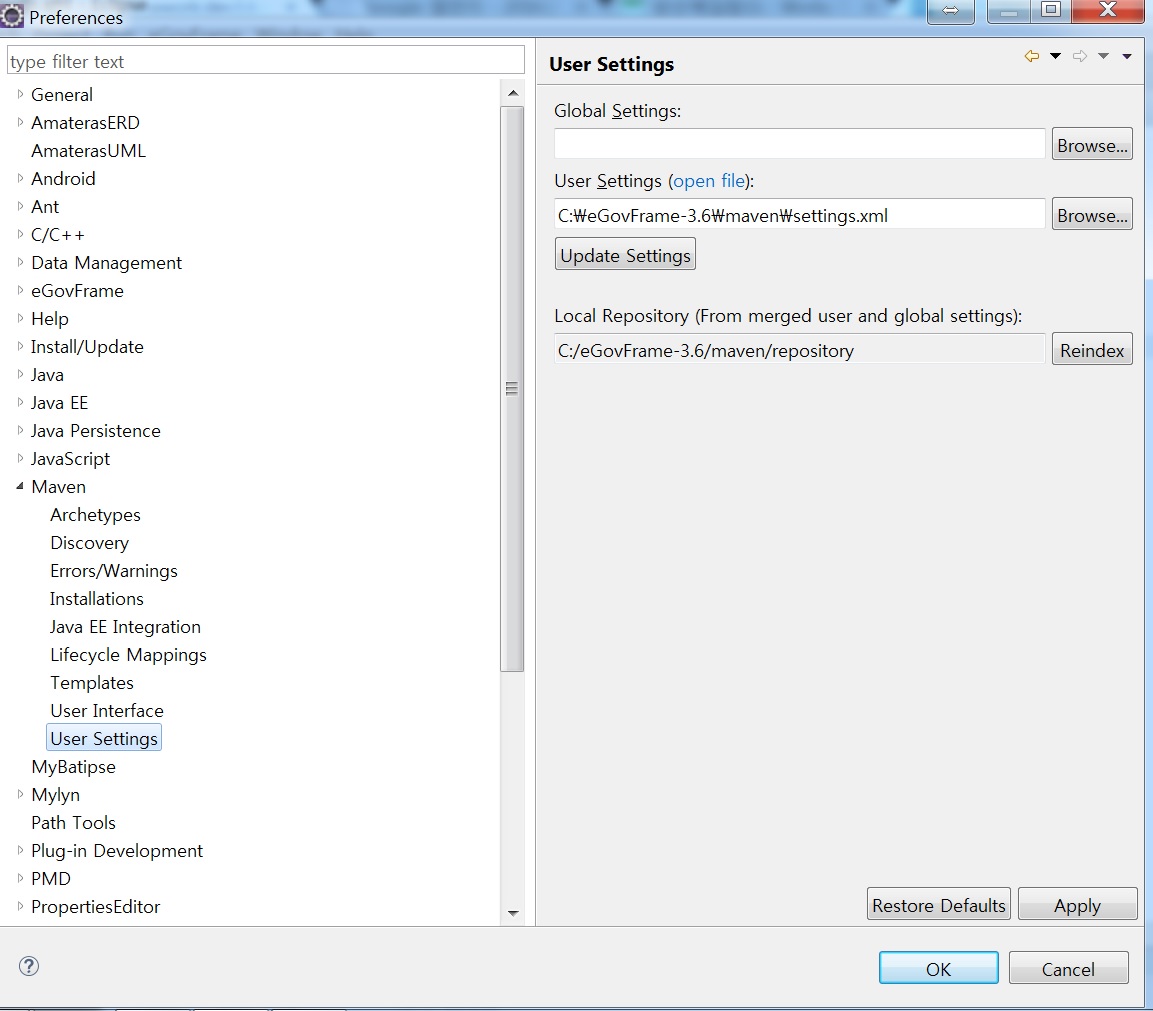Open the back history dropdown arrow
This screenshot has width=1153, height=1011.
coord(1055,57)
